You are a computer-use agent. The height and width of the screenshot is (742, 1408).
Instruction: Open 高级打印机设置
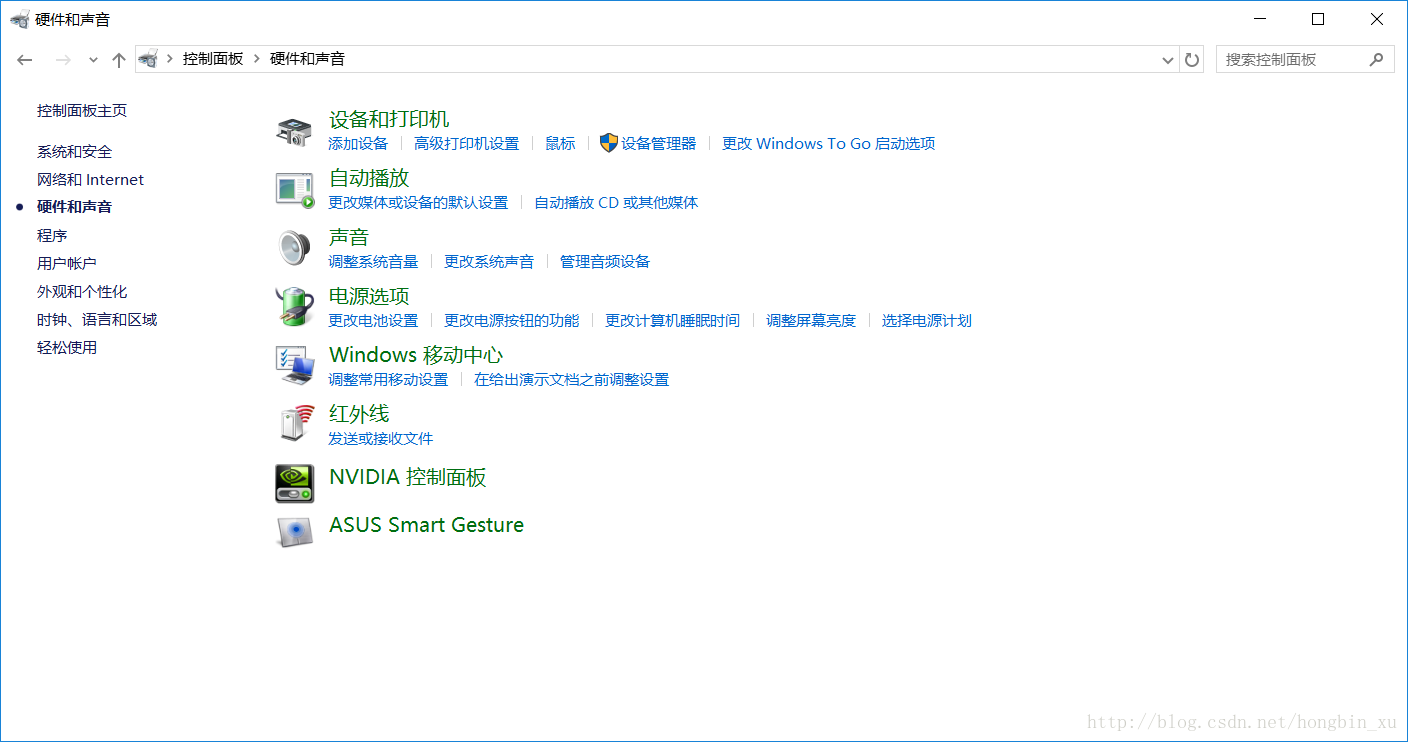click(x=467, y=144)
